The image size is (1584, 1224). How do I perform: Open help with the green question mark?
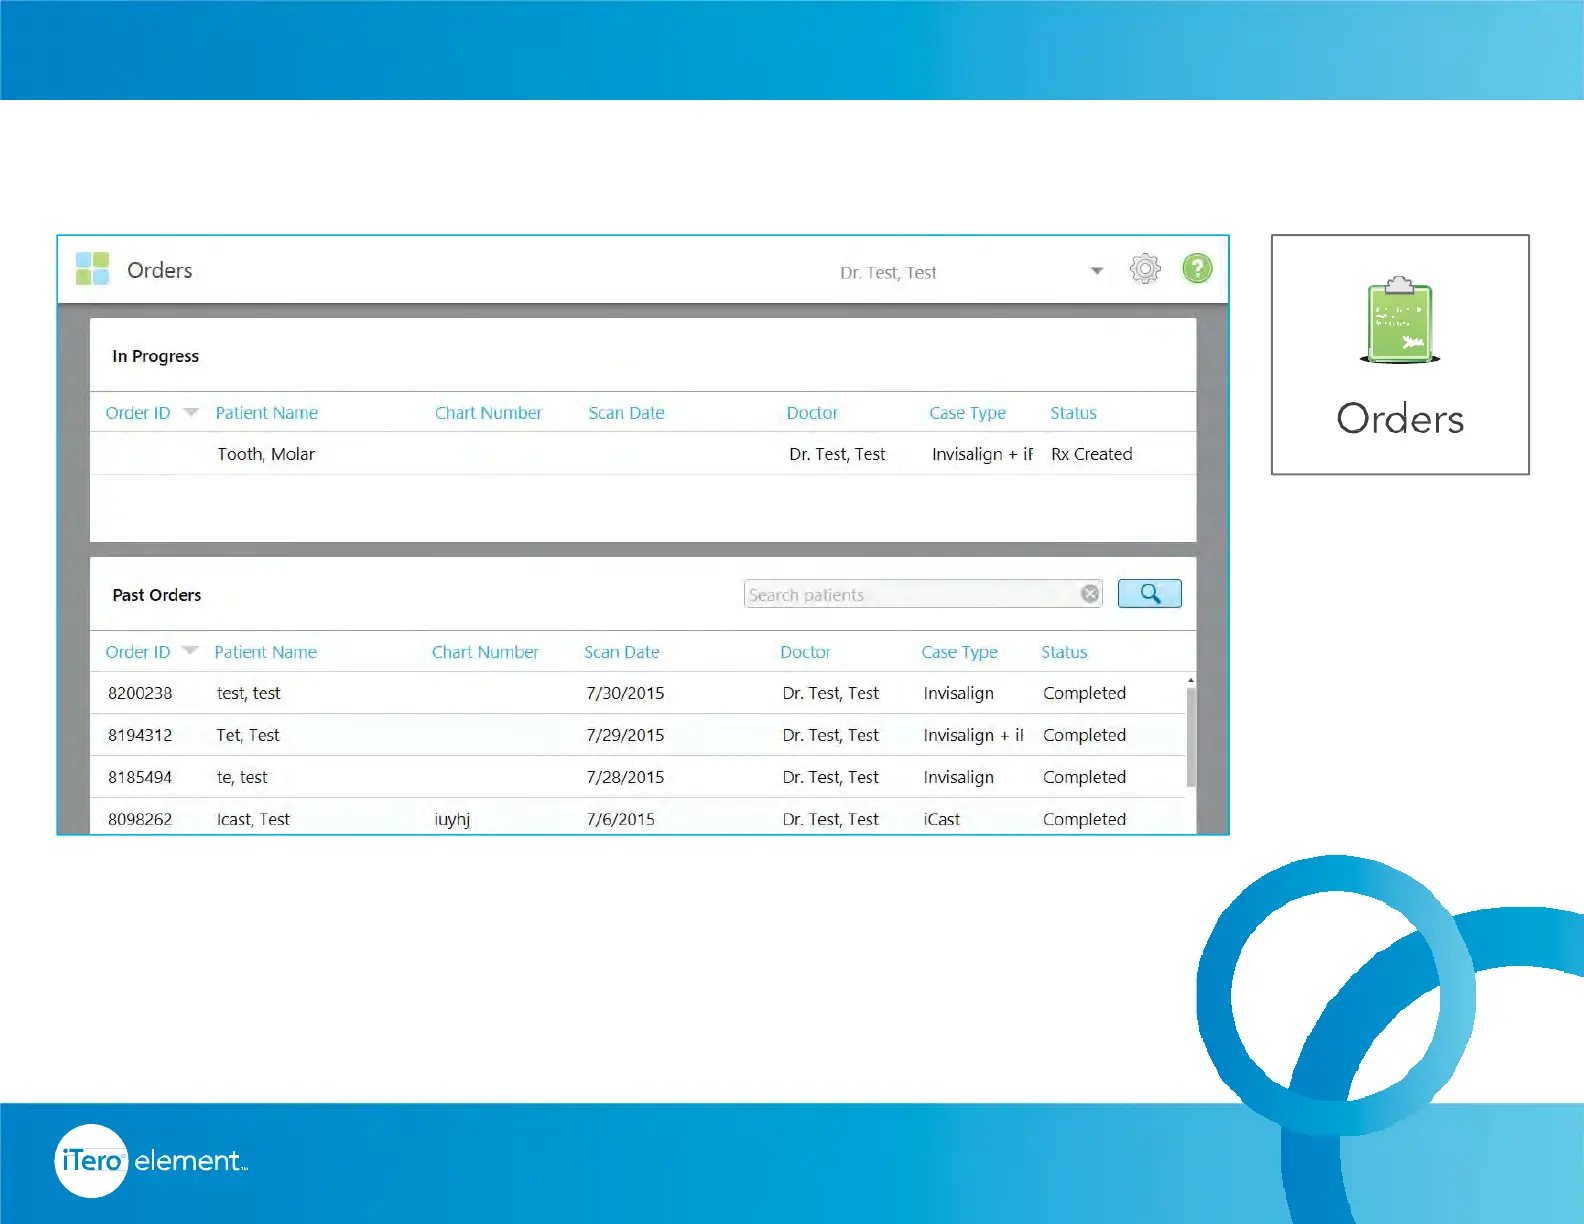pos(1197,268)
